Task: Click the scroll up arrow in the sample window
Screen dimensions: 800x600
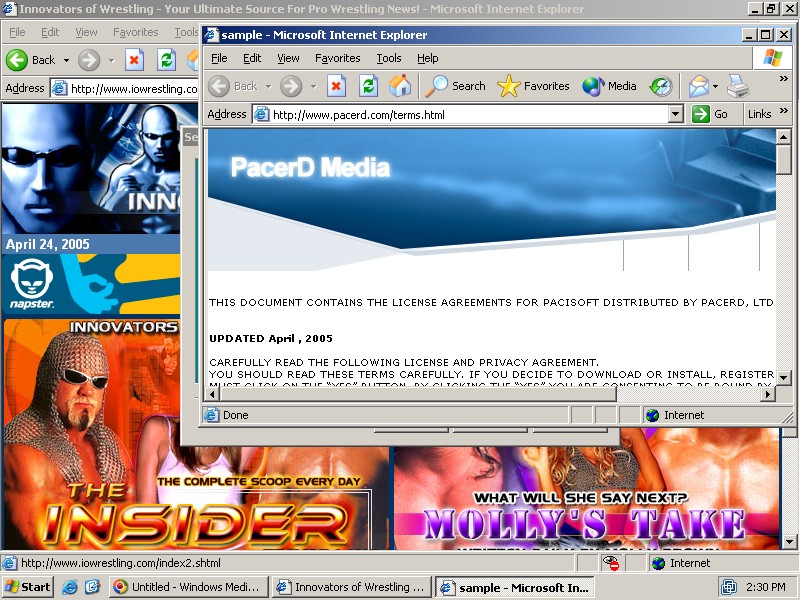Action: 783,137
